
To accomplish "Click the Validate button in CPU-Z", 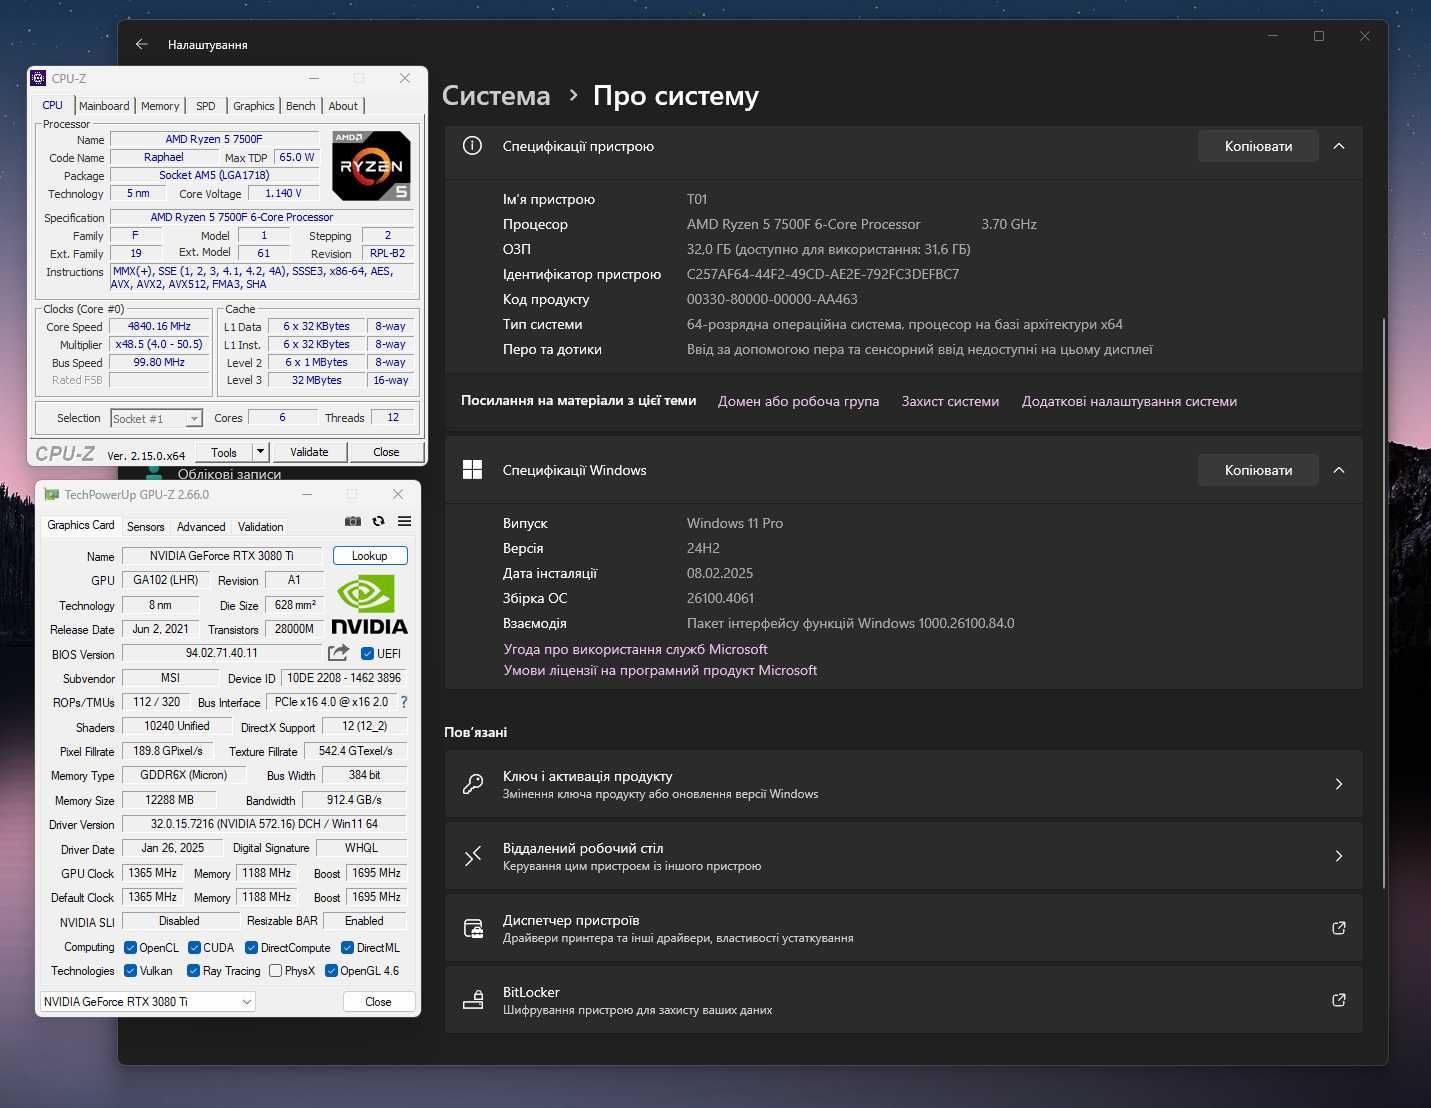I will coord(309,452).
